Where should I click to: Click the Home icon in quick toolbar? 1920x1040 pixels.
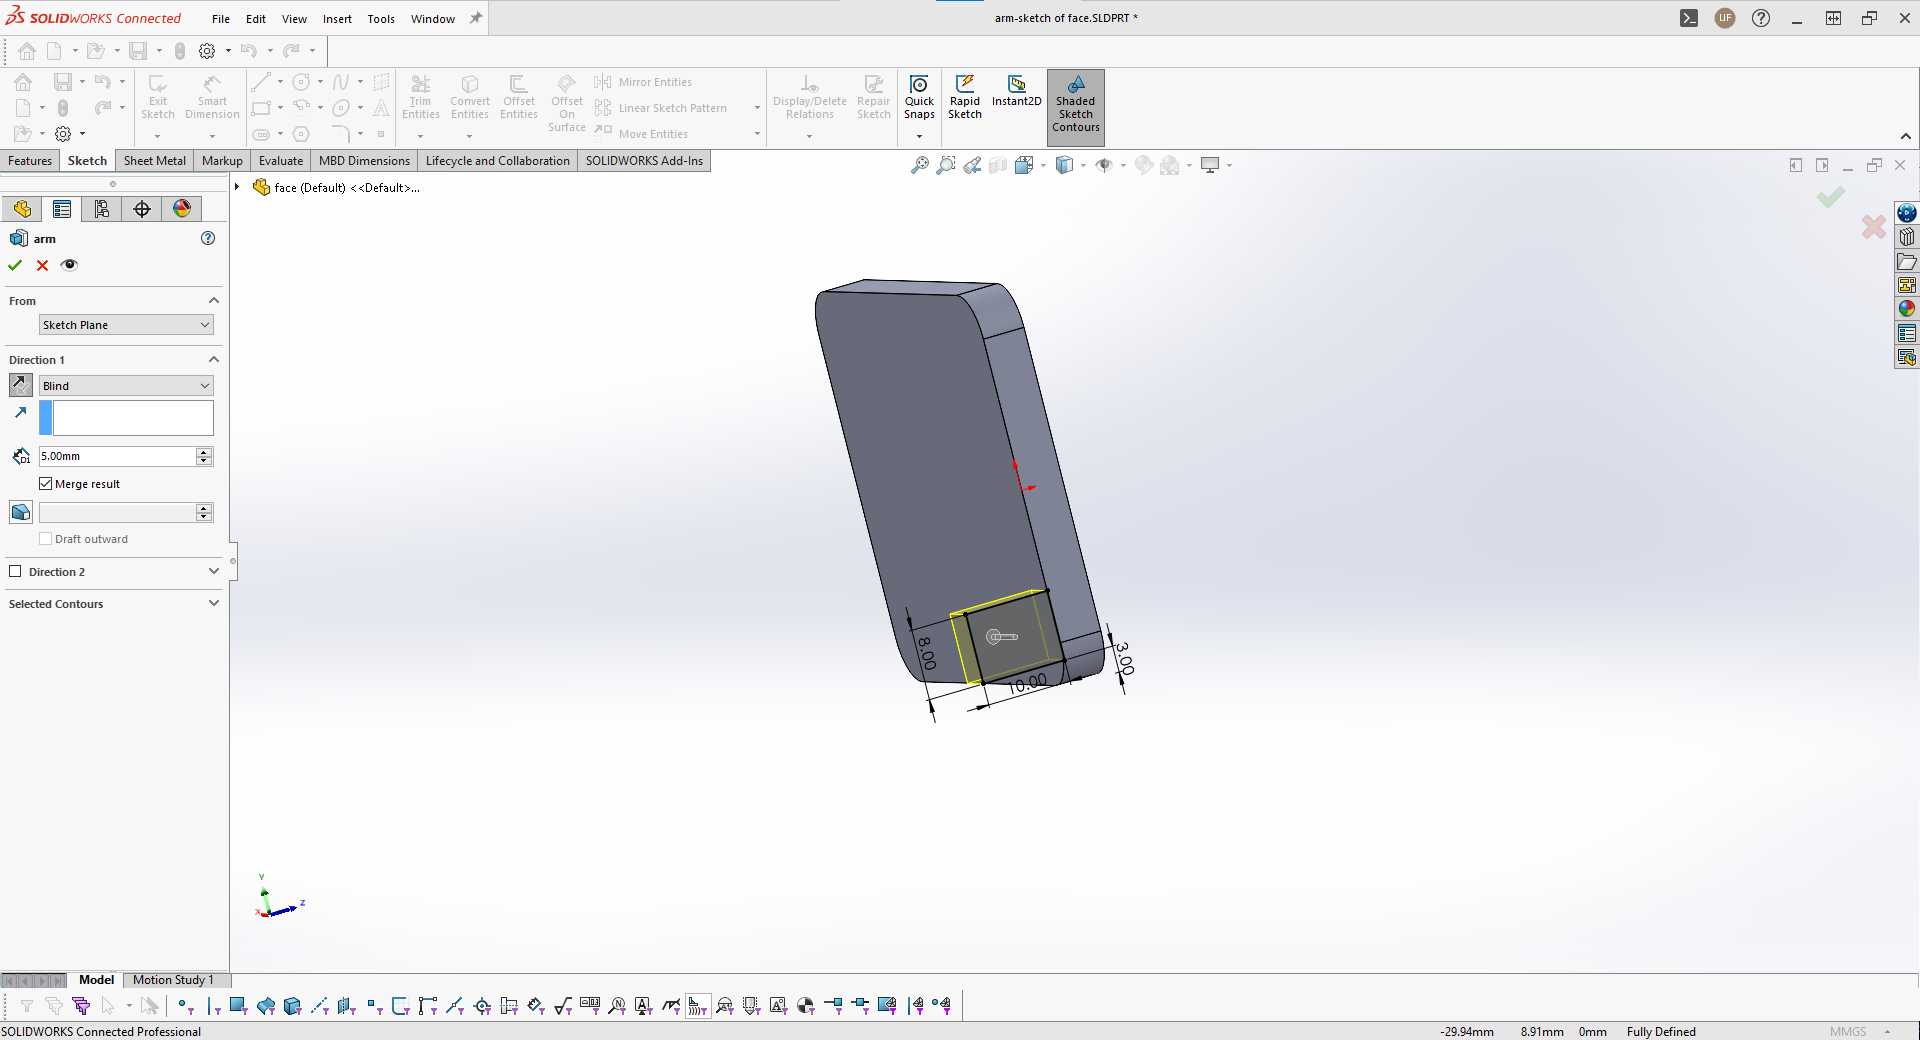(x=27, y=51)
